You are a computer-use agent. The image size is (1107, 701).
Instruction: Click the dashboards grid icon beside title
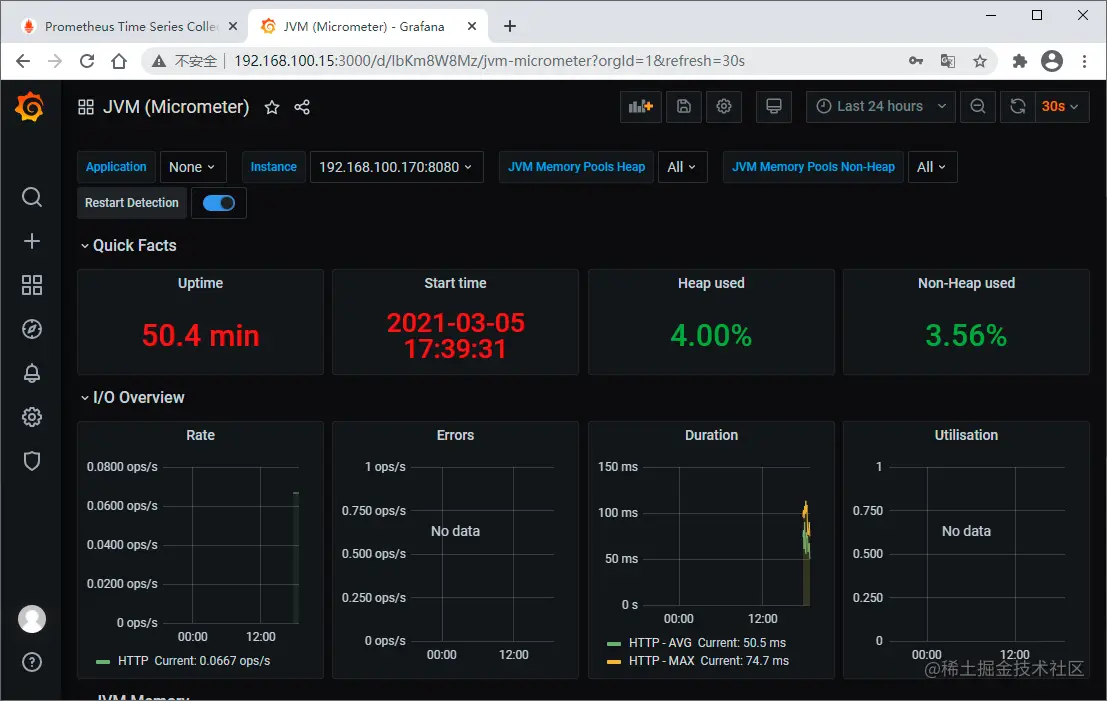86,107
